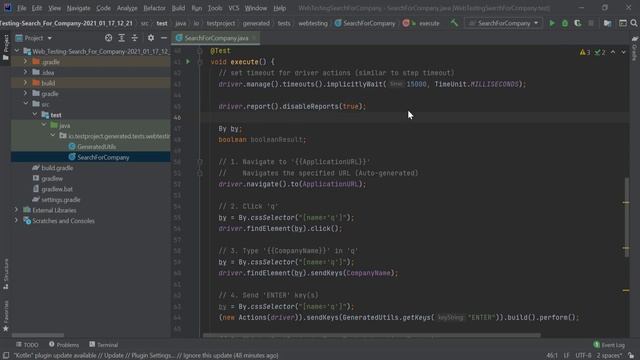Image resolution: width=640 pixels, height=360 pixels.
Task: Go to next highlighted error arrow
Action: [623, 52]
